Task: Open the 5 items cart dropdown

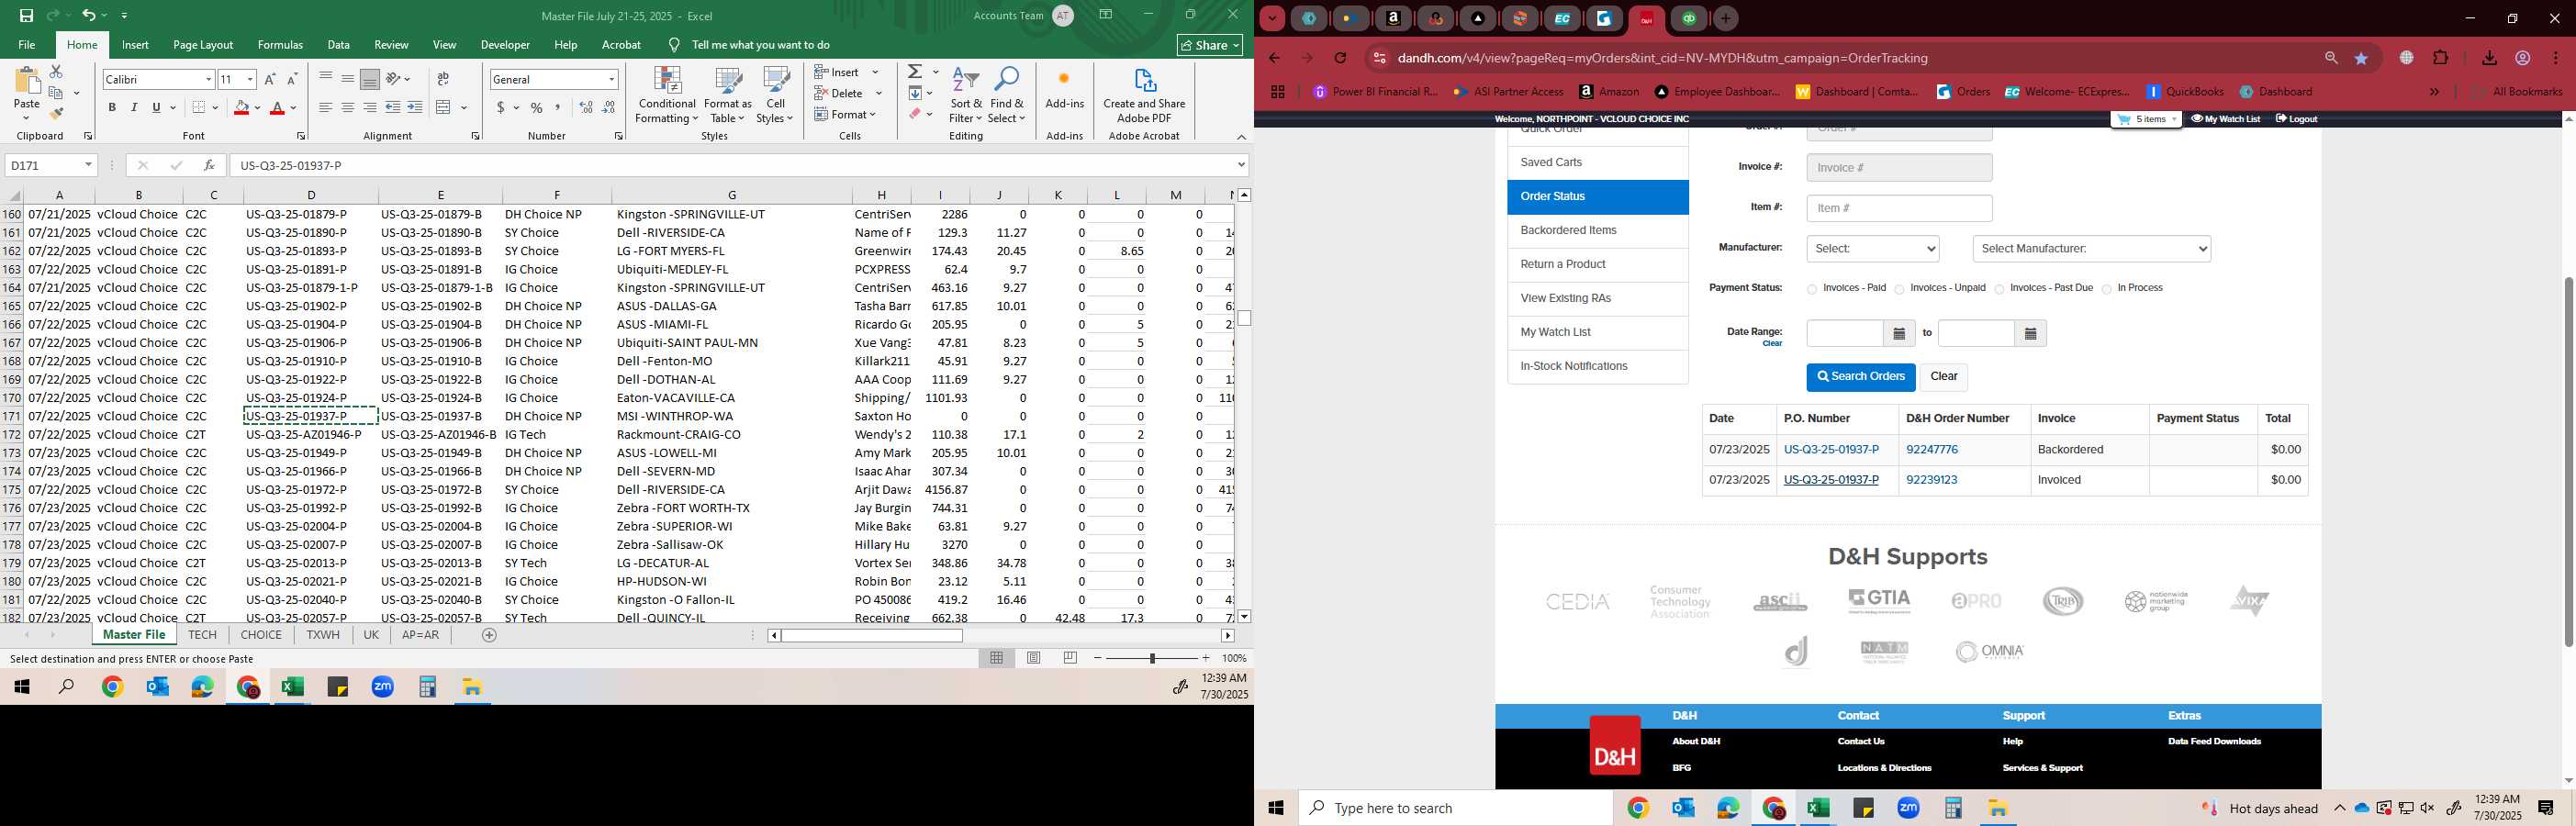Action: pyautogui.click(x=2146, y=119)
